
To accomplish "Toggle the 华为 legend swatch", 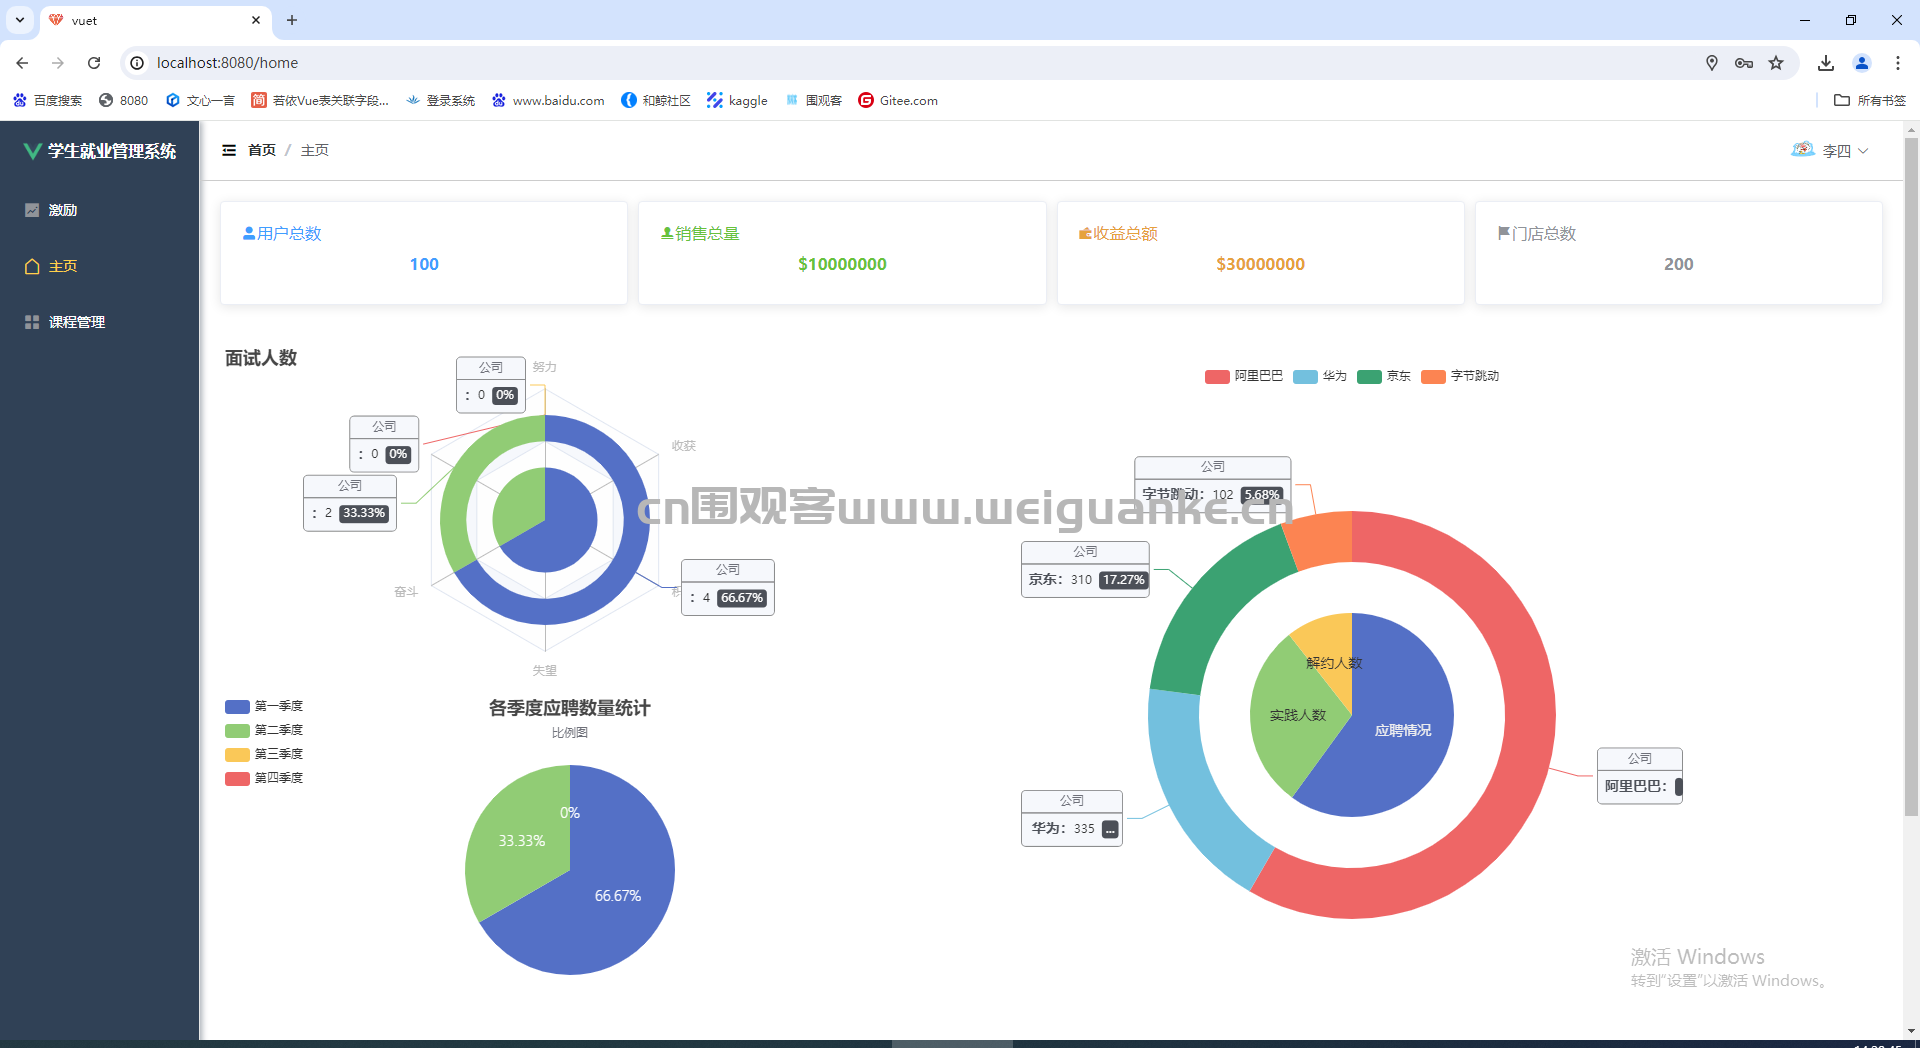I will pyautogui.click(x=1305, y=377).
